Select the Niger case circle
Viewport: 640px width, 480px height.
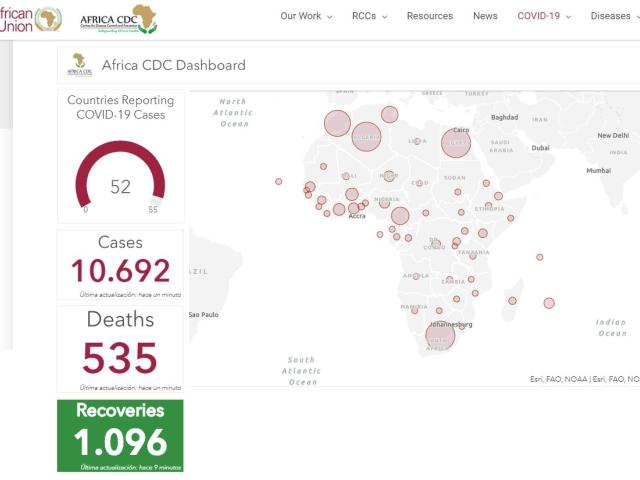click(x=389, y=176)
